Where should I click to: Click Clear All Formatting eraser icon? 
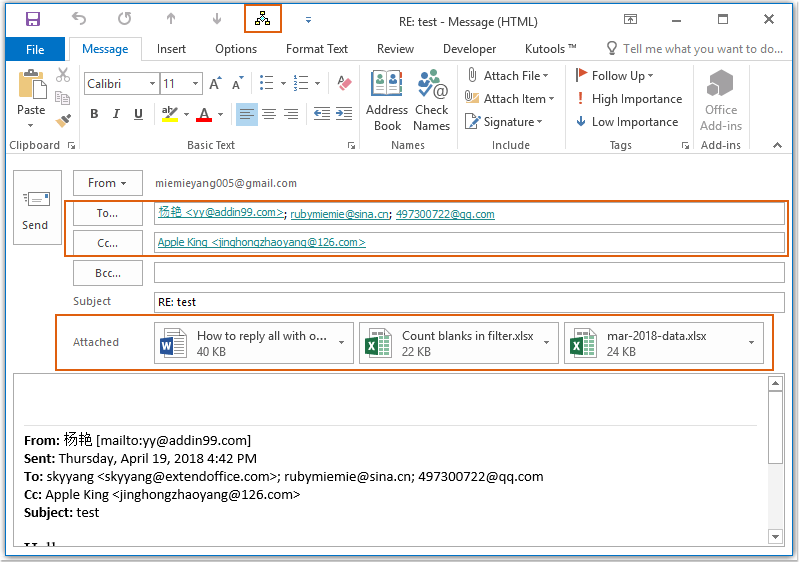344,83
